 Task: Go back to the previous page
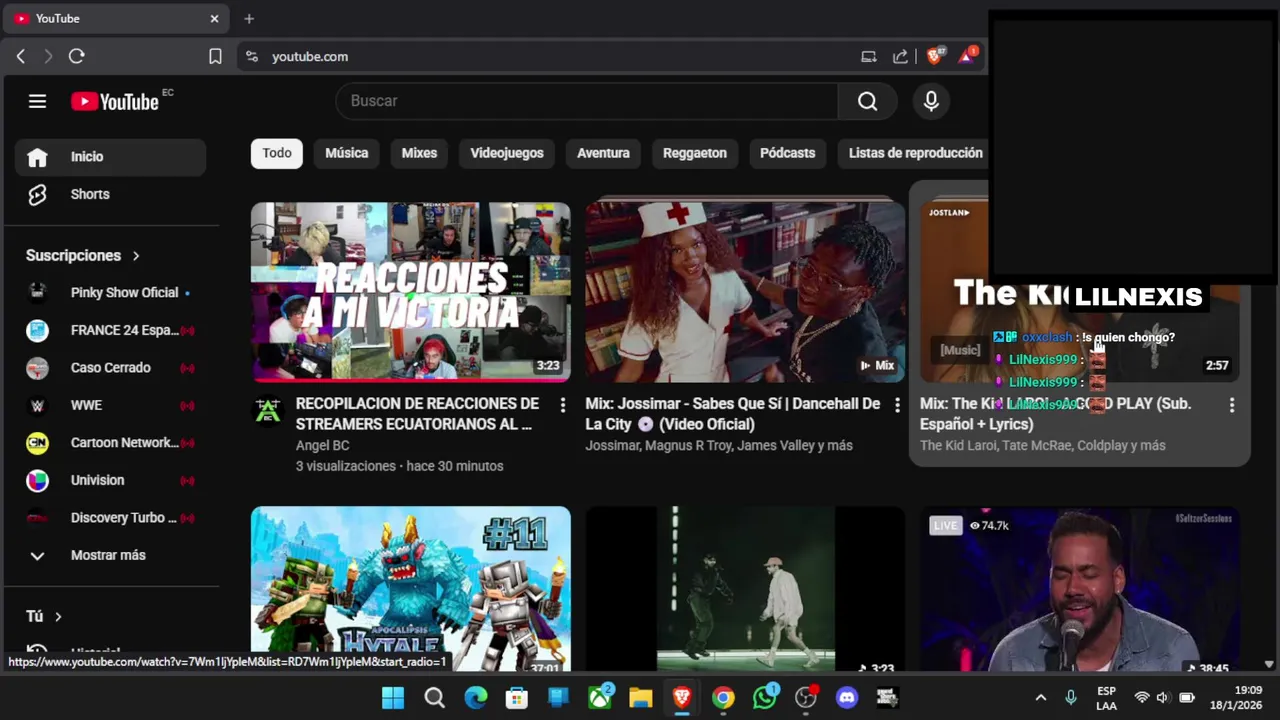coord(21,57)
